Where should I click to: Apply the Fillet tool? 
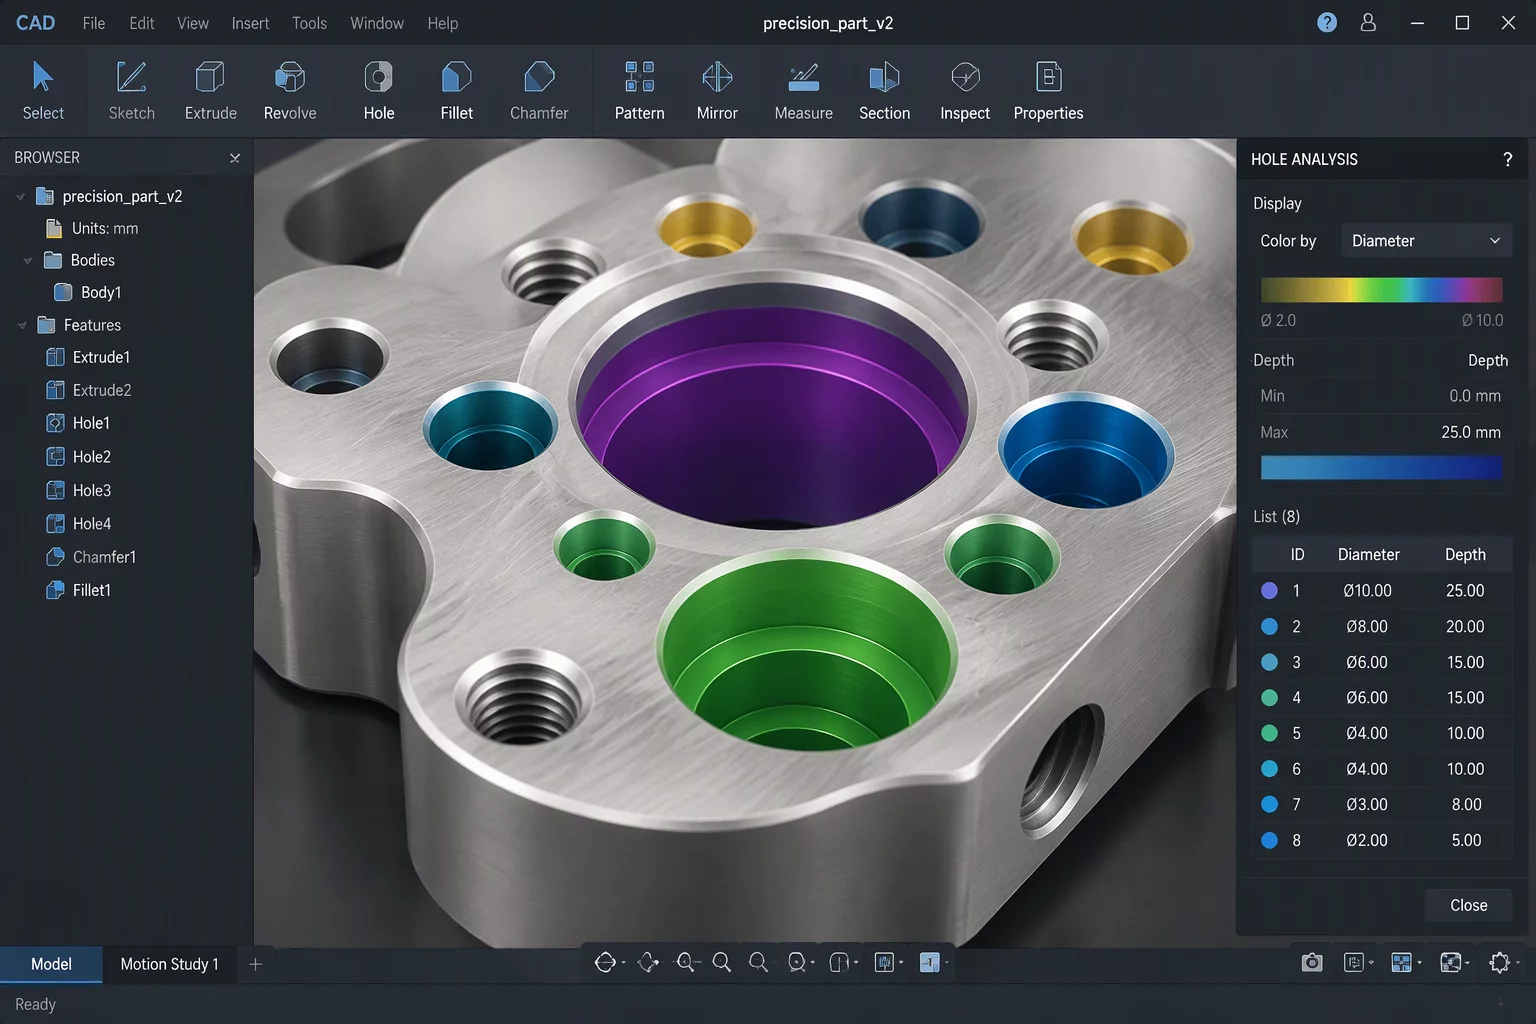coord(456,91)
